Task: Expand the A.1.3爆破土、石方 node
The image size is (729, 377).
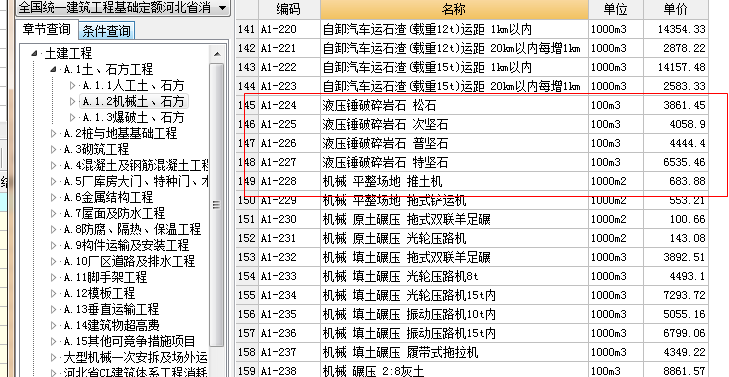Action: (72, 117)
